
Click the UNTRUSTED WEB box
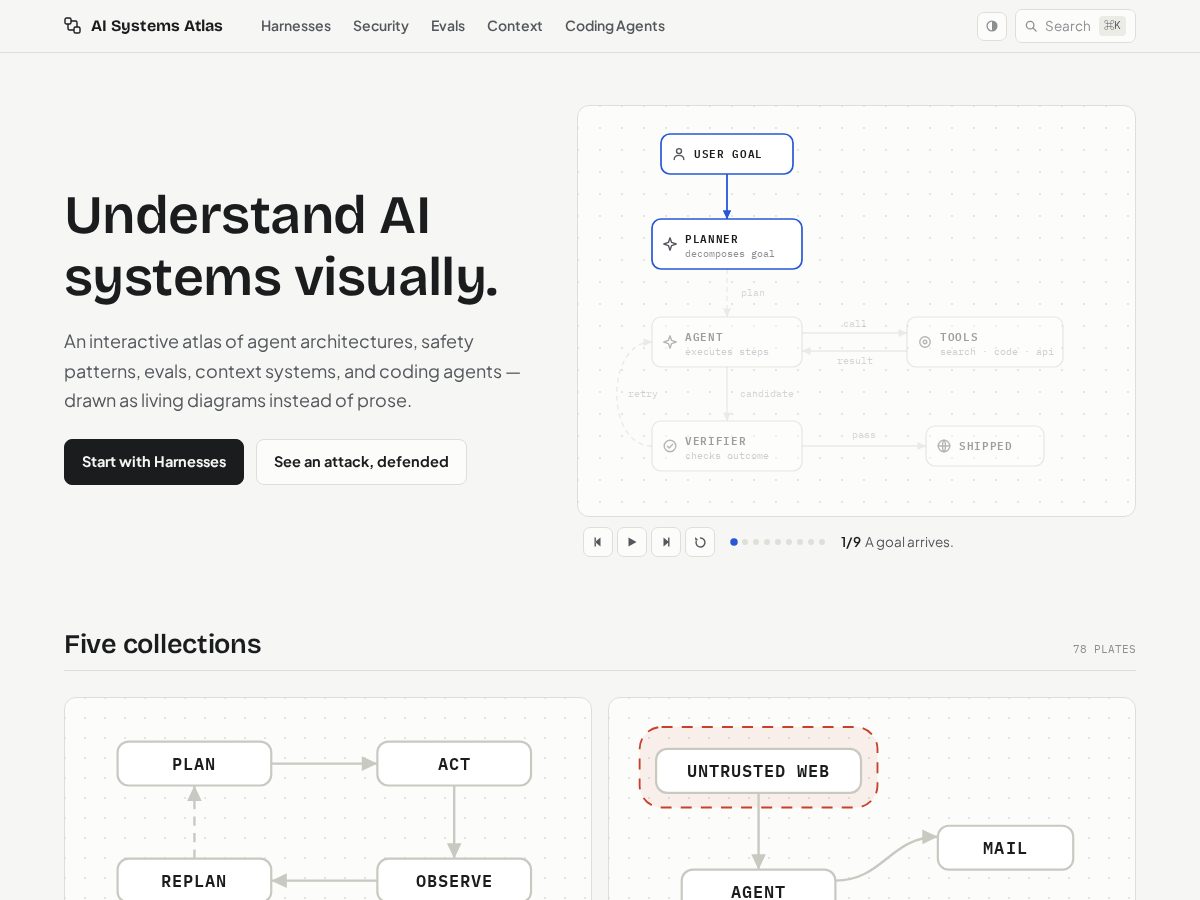pyautogui.click(x=758, y=771)
